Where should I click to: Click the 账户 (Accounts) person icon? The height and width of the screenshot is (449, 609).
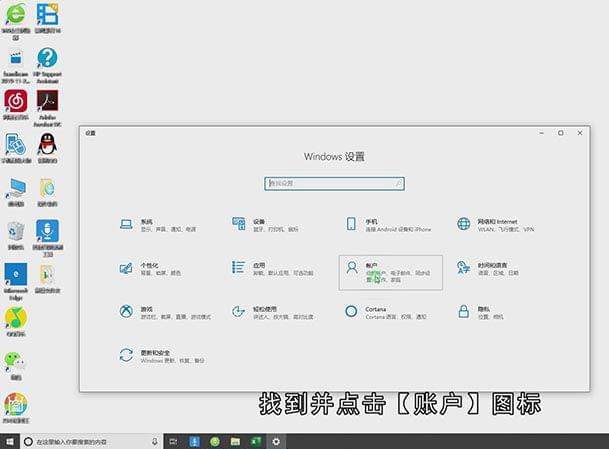tap(352, 268)
